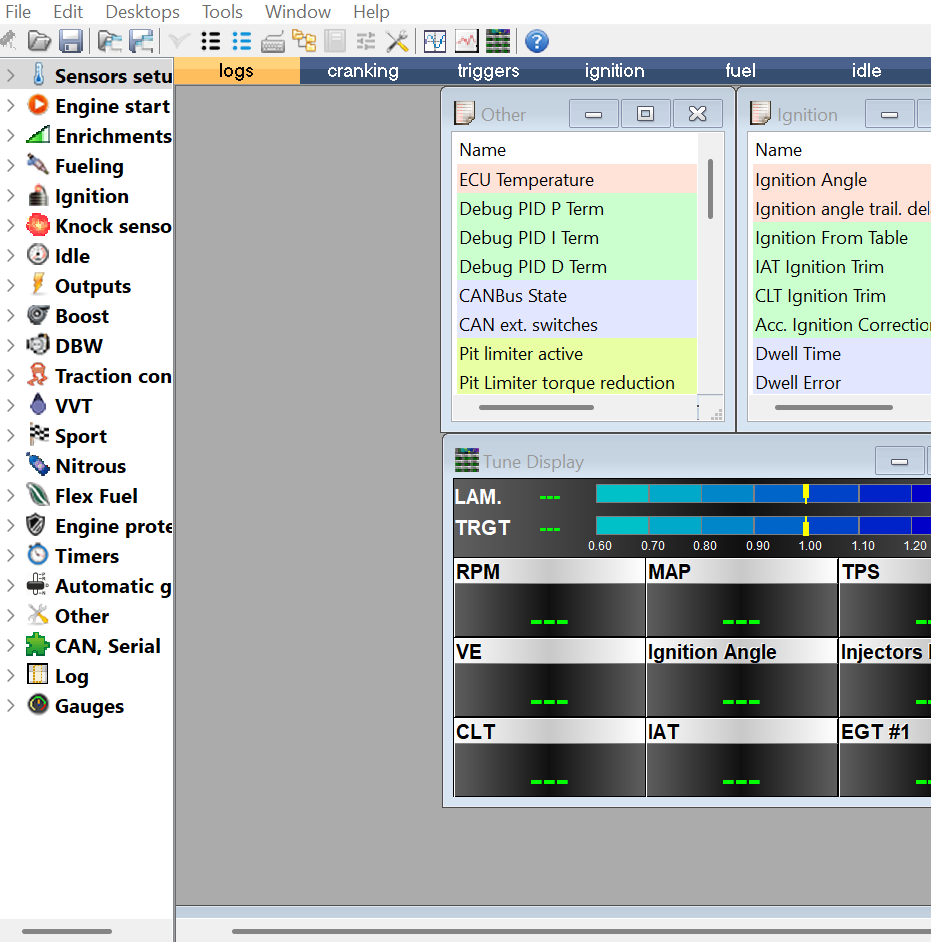Image resolution: width=931 pixels, height=942 pixels.
Task: Click the LAM. lambda bar yellow marker
Action: coord(806,493)
